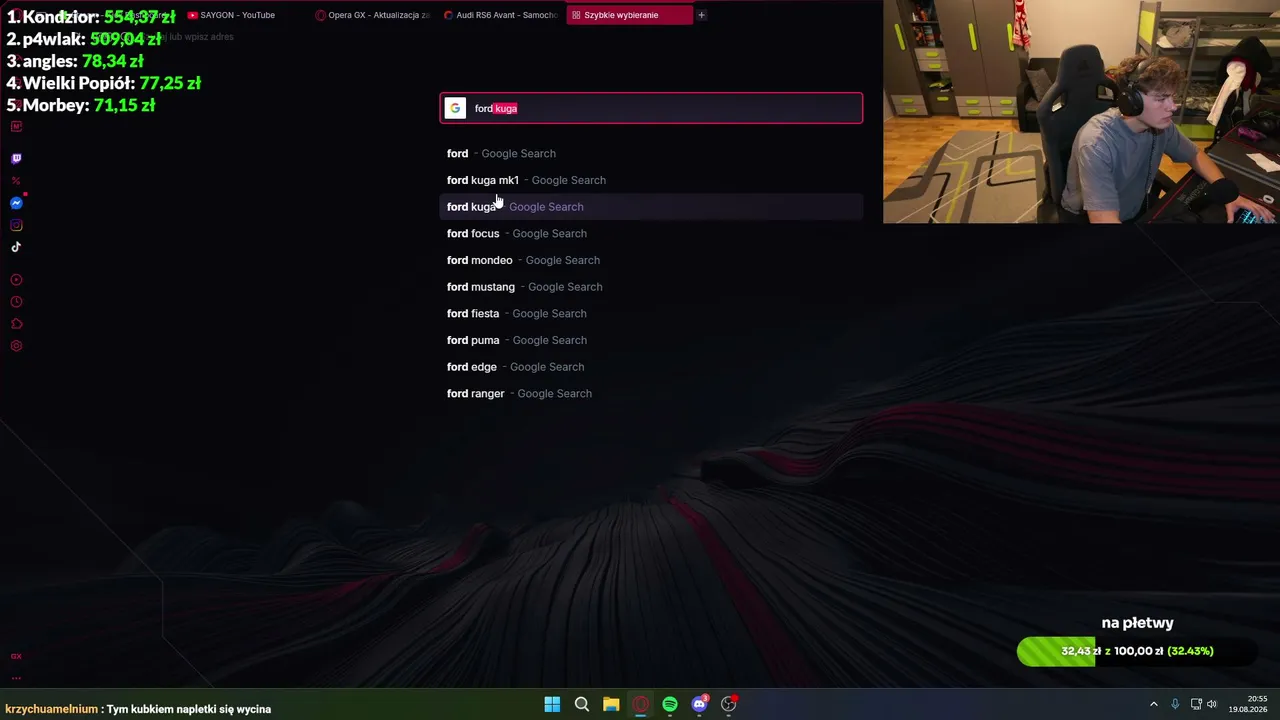Image resolution: width=1280 pixels, height=720 pixels.
Task: Open Instagram in the sidebar
Action: (x=16, y=225)
